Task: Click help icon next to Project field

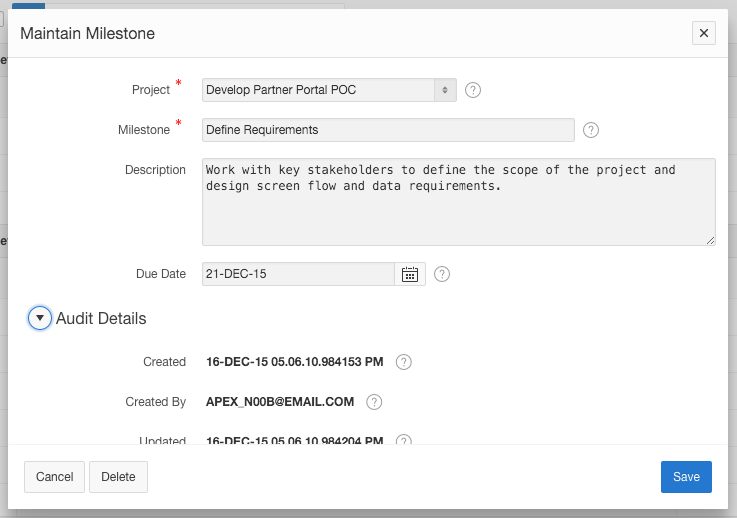Action: tap(474, 90)
